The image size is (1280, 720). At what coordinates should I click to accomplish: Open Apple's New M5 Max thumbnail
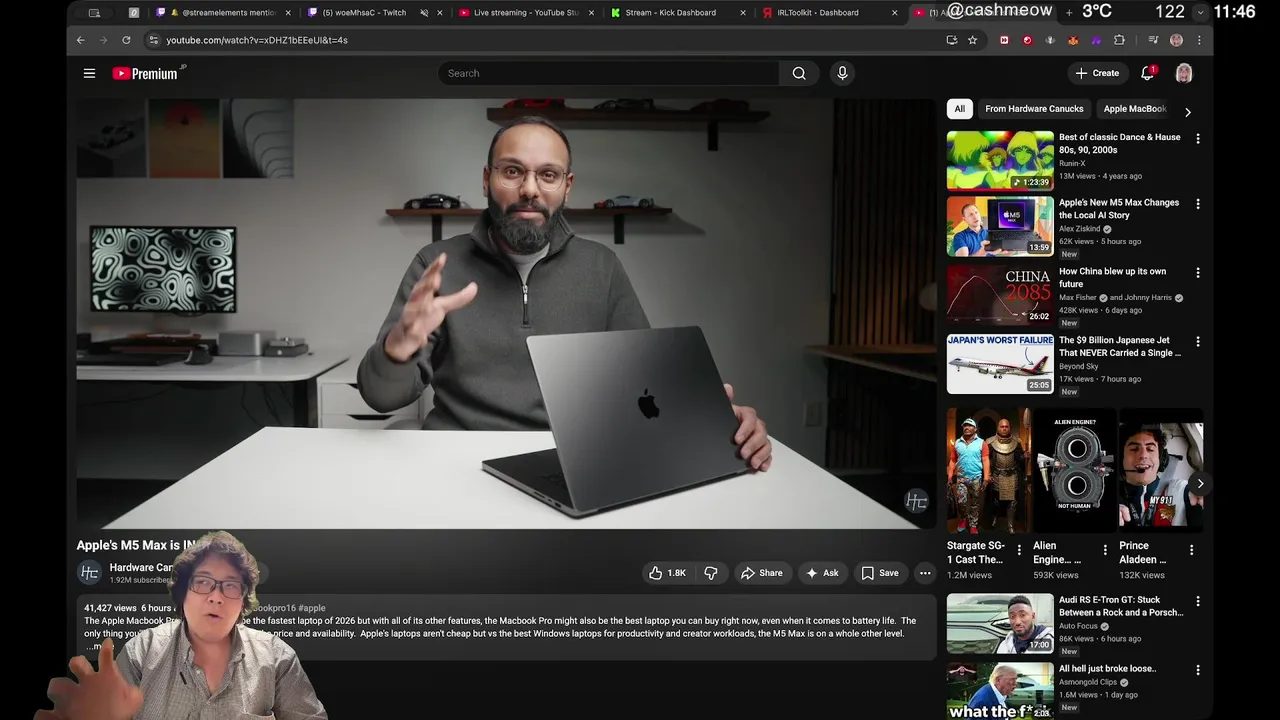(1000, 226)
